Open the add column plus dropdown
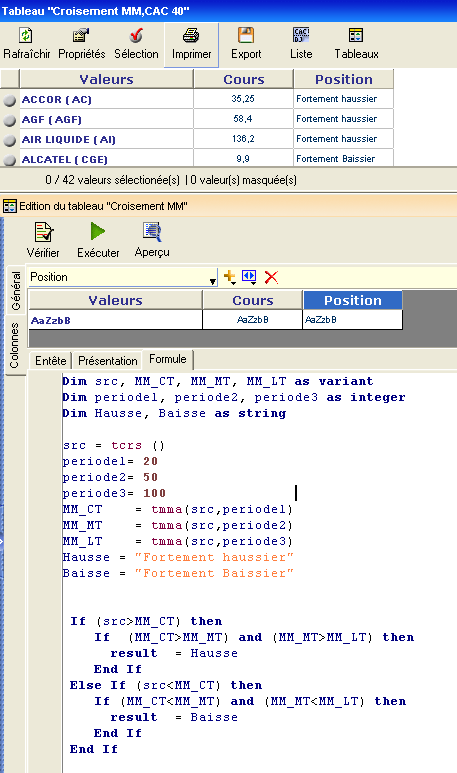This screenshot has width=457, height=773. (x=229, y=277)
